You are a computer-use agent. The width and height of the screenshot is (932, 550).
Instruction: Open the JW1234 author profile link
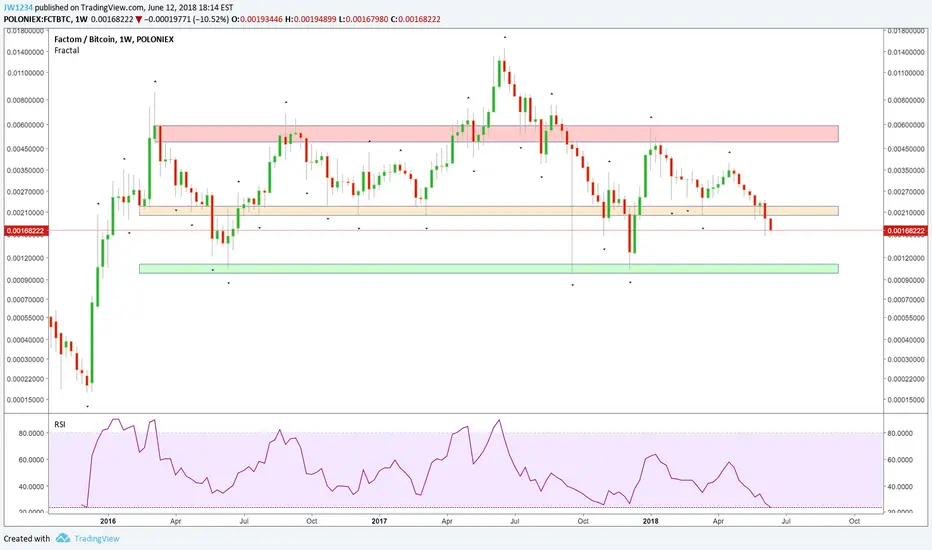coord(18,8)
